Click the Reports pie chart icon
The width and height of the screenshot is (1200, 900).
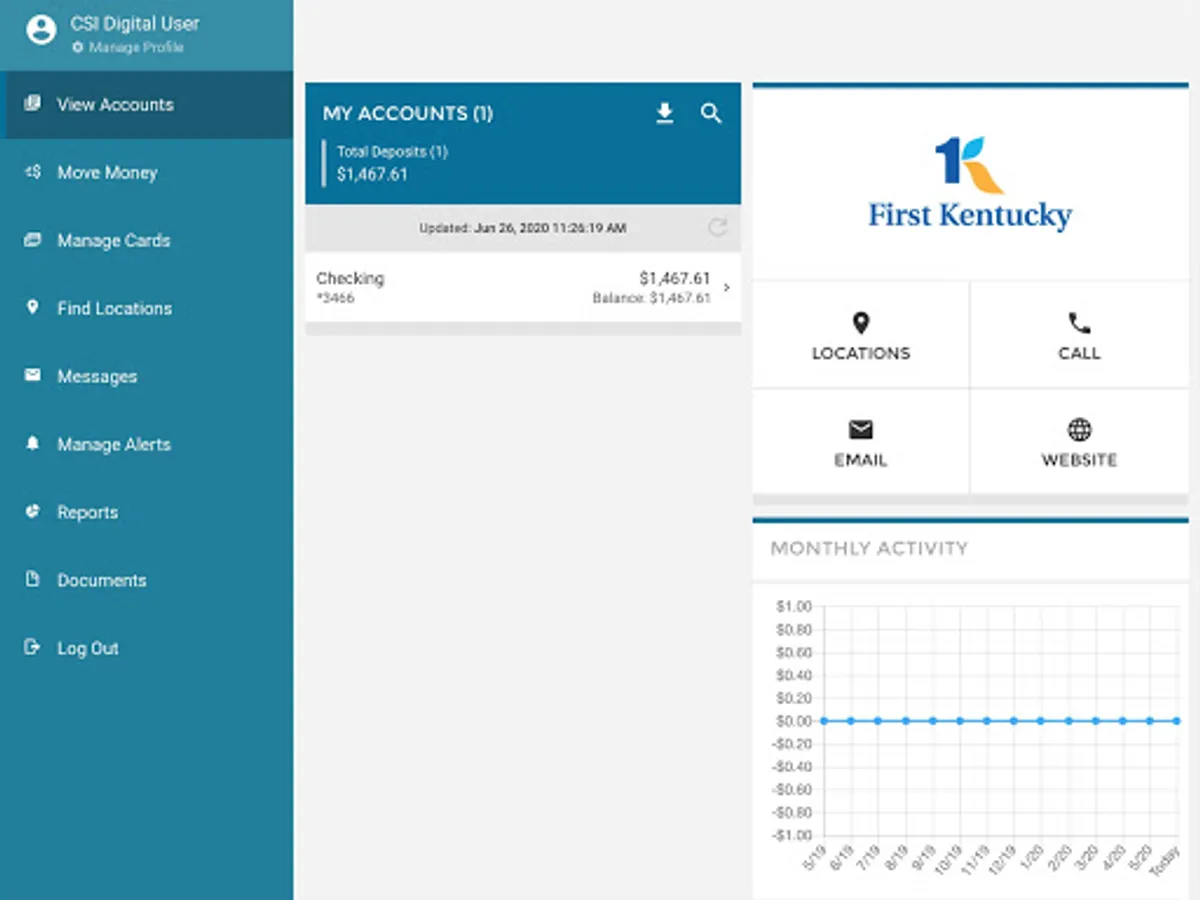click(x=33, y=511)
